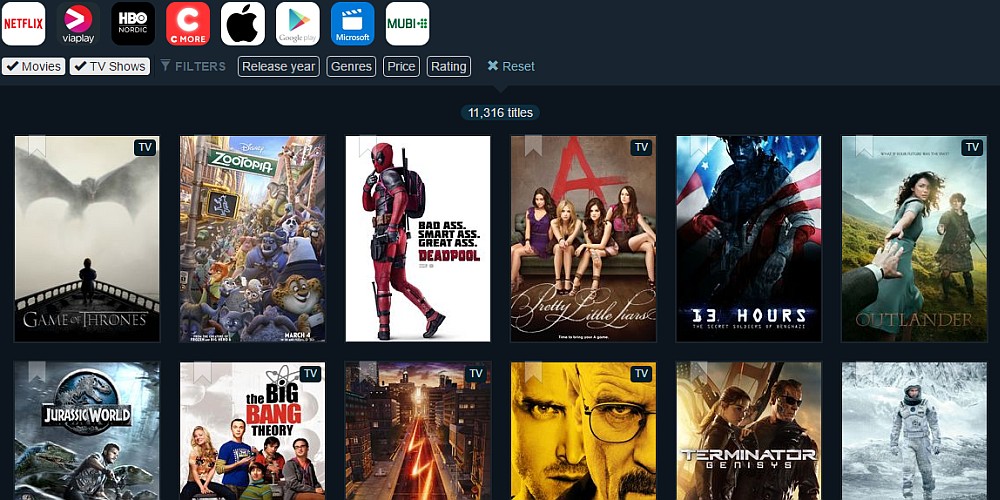Open the Release year filter
The image size is (1000, 500).
(279, 66)
